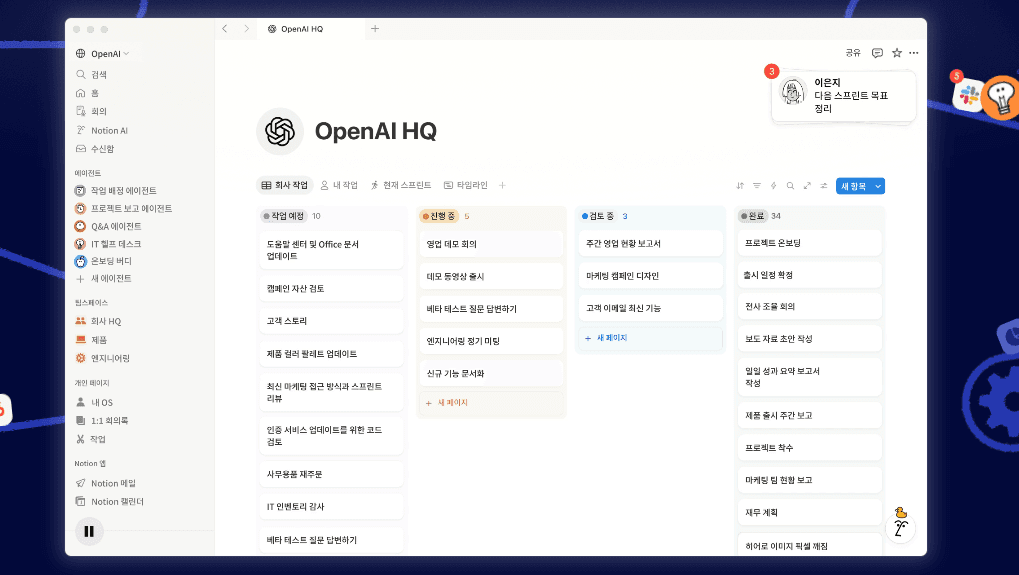The height and width of the screenshot is (575, 1019).
Task: Open Notion AI from the sidebar
Action: [x=102, y=130]
